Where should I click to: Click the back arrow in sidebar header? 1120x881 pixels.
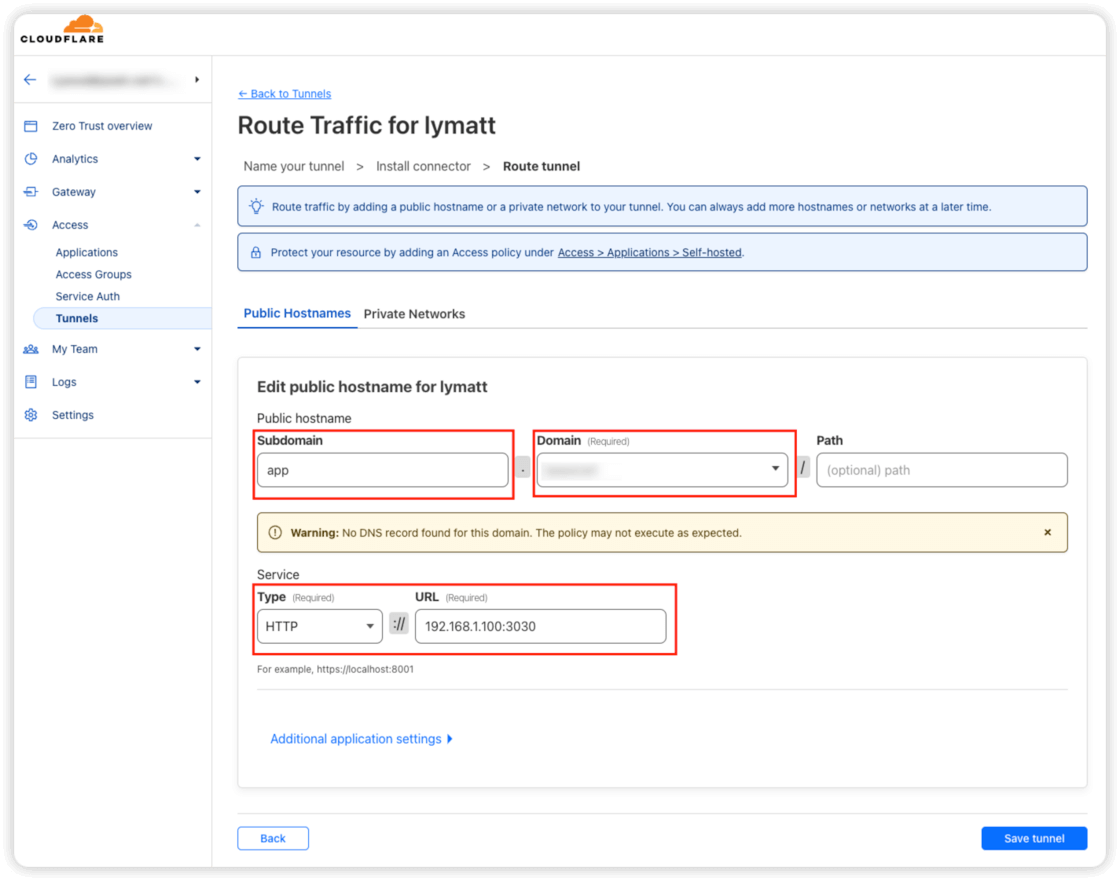click(x=30, y=80)
